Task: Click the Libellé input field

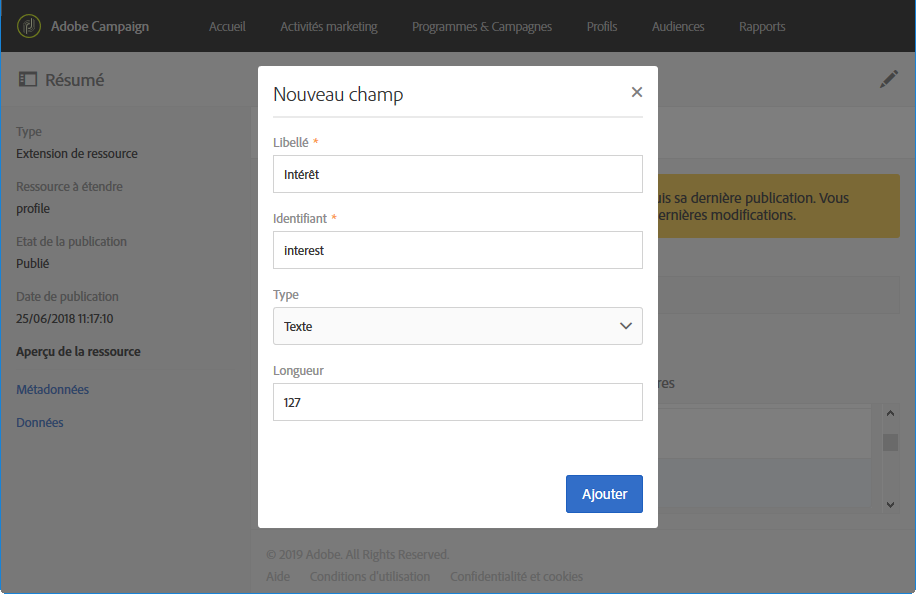Action: 457,174
